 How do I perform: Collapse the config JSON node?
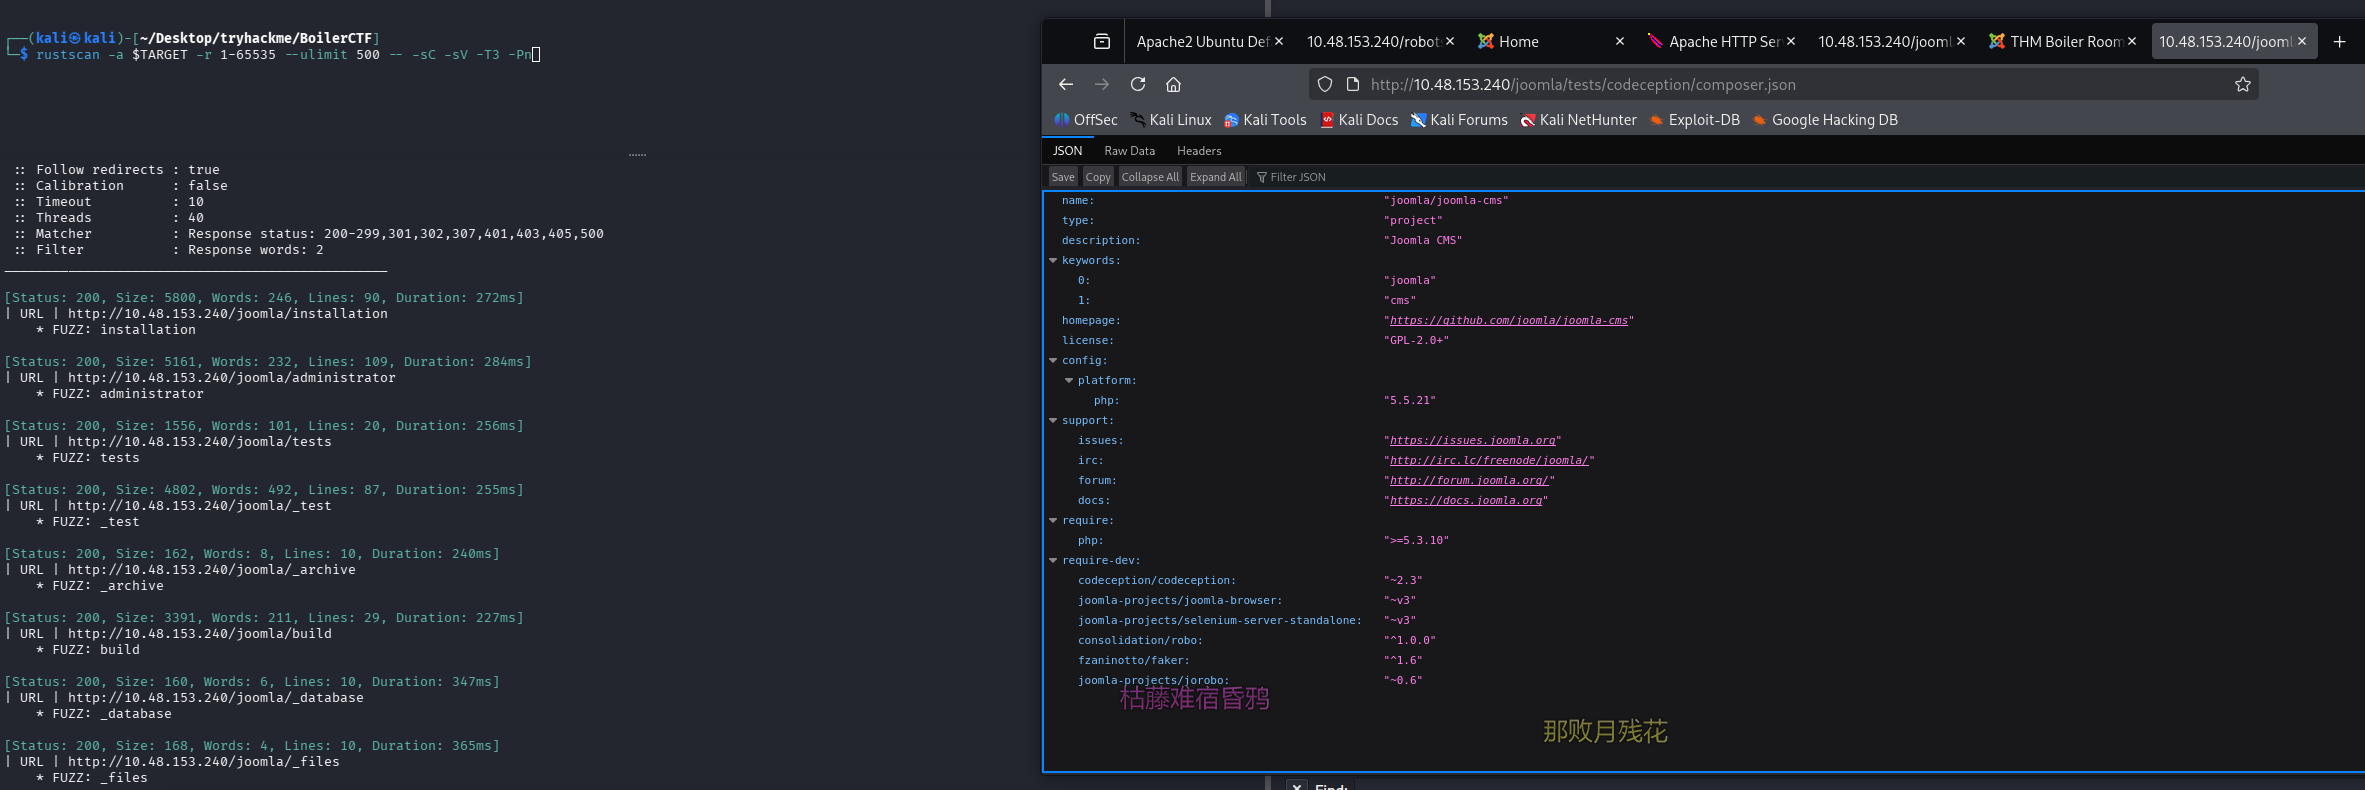pos(1053,361)
